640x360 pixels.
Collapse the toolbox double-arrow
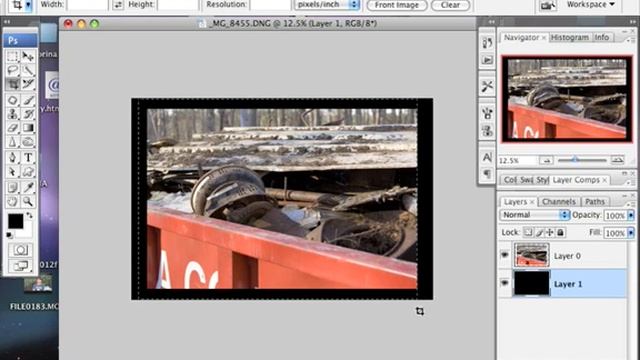pos(7,22)
